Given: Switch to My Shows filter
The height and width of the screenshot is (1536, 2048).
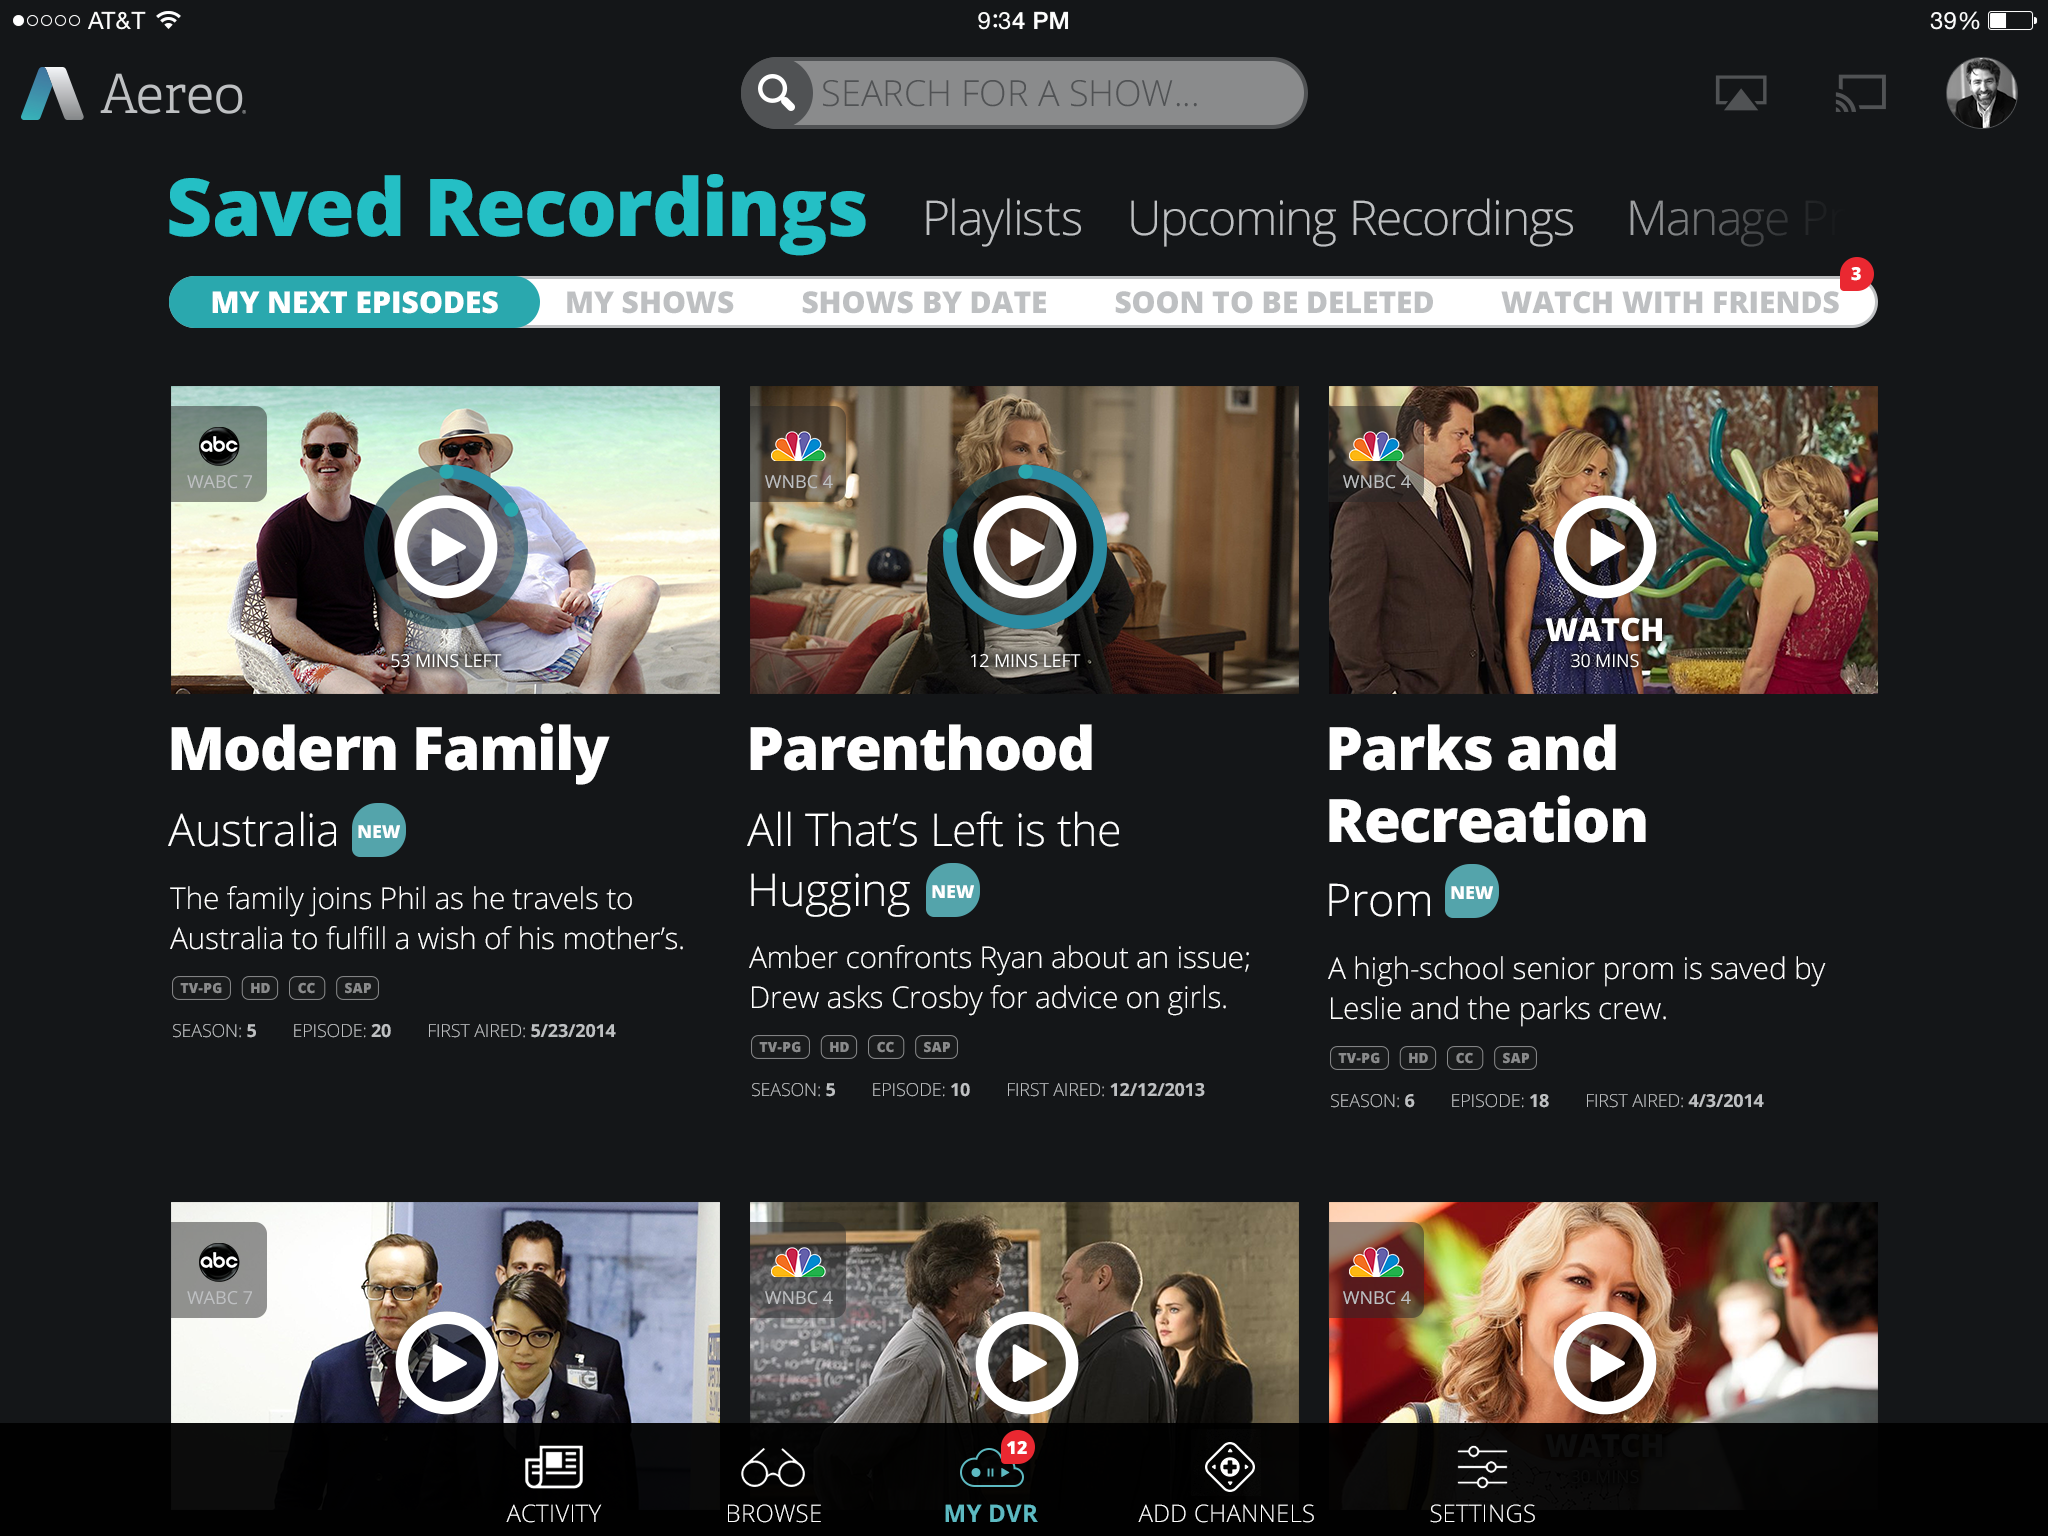Looking at the screenshot, I should [649, 302].
